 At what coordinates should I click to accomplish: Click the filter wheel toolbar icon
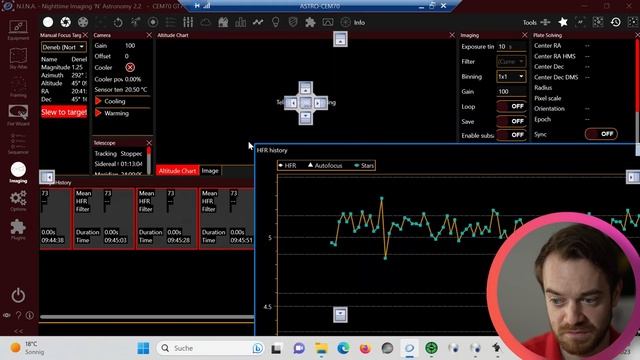click(83, 22)
